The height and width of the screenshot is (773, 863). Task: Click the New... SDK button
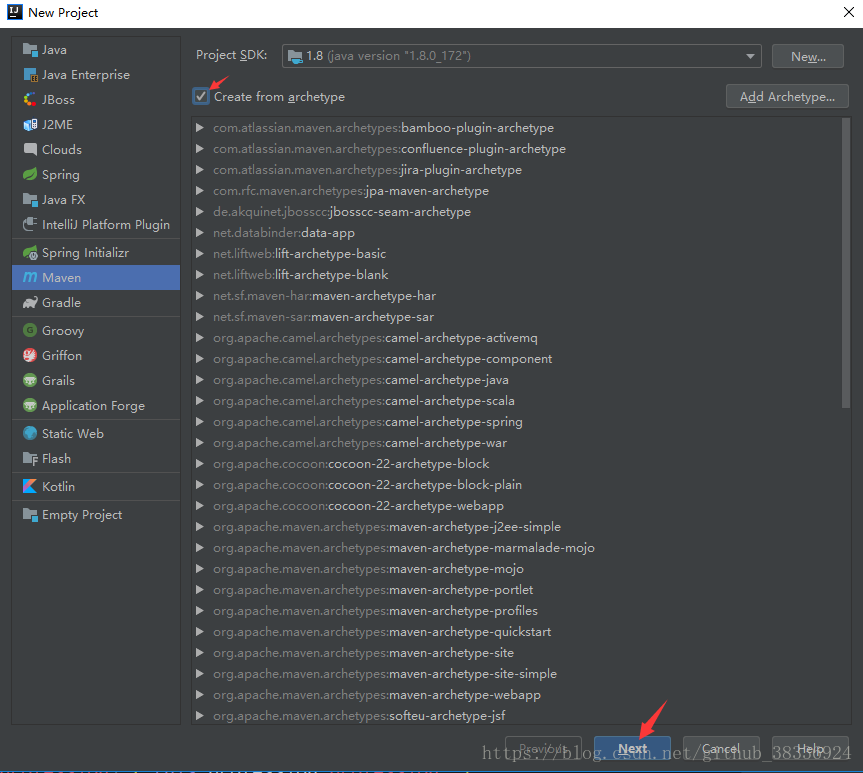coord(807,56)
